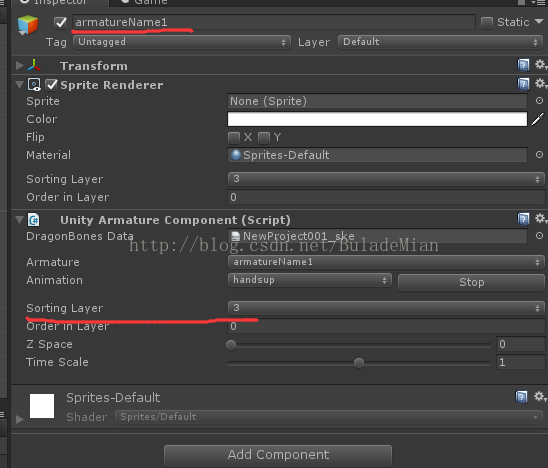Open object picker for Sprite field

click(539, 101)
